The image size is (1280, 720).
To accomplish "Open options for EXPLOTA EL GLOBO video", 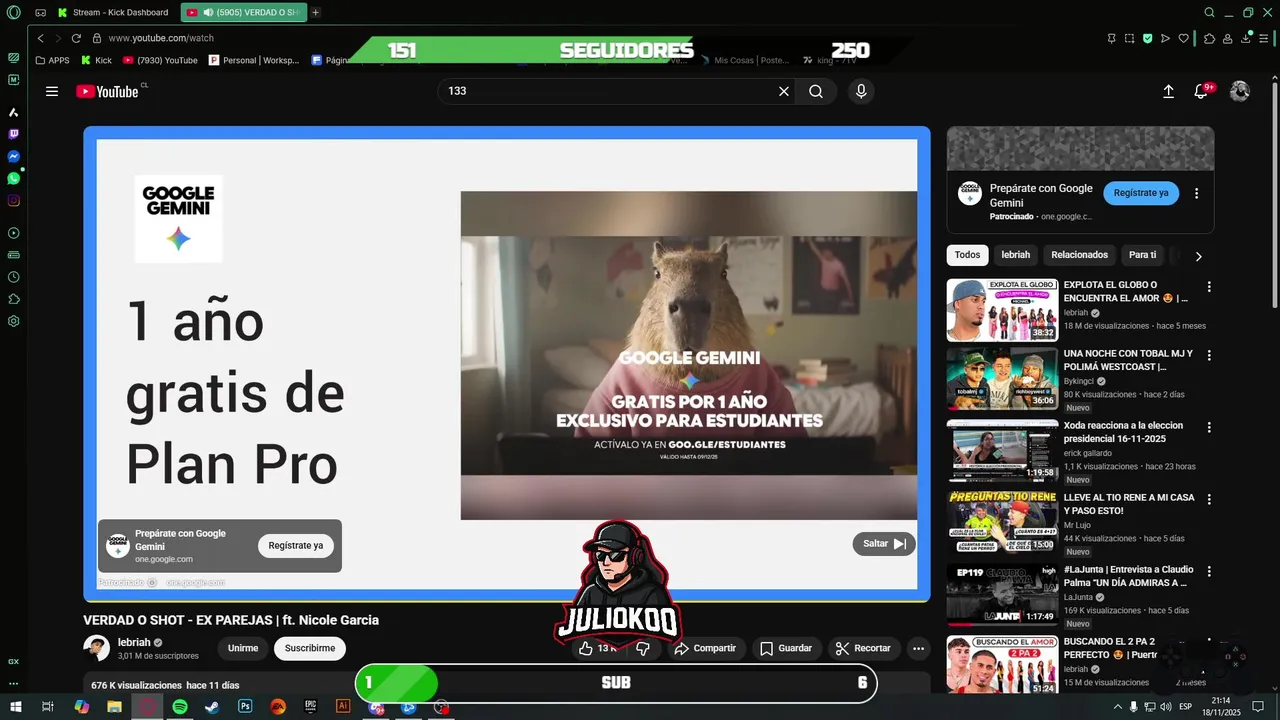I will [1209, 287].
